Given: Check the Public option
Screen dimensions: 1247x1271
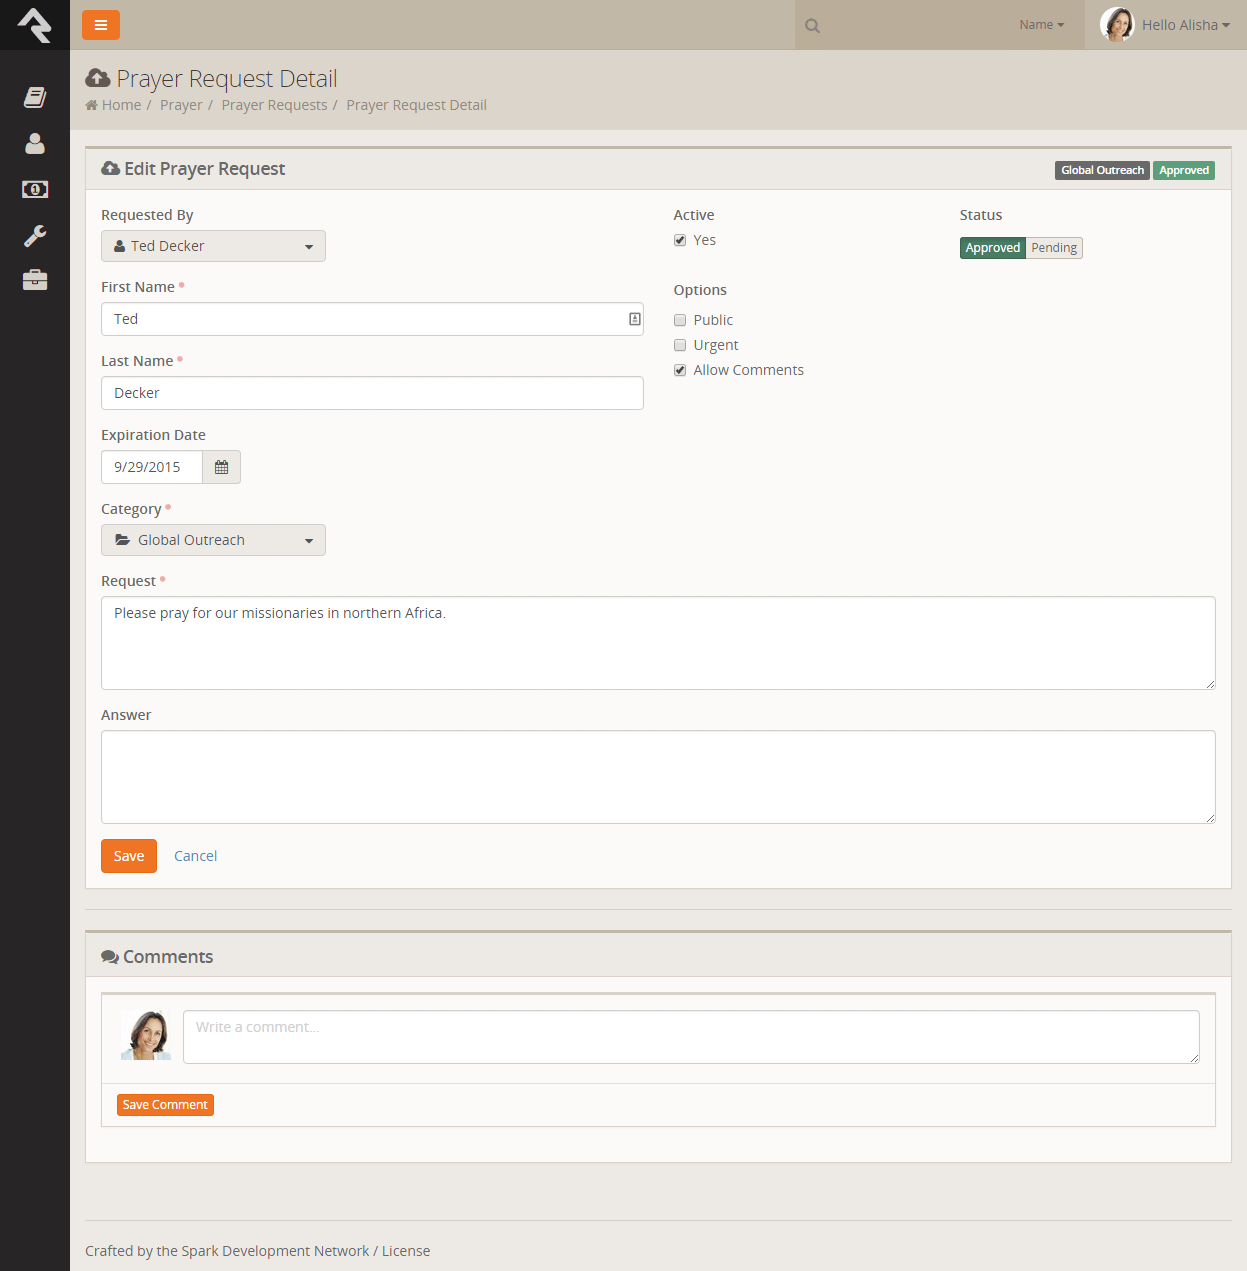Looking at the screenshot, I should tap(680, 320).
